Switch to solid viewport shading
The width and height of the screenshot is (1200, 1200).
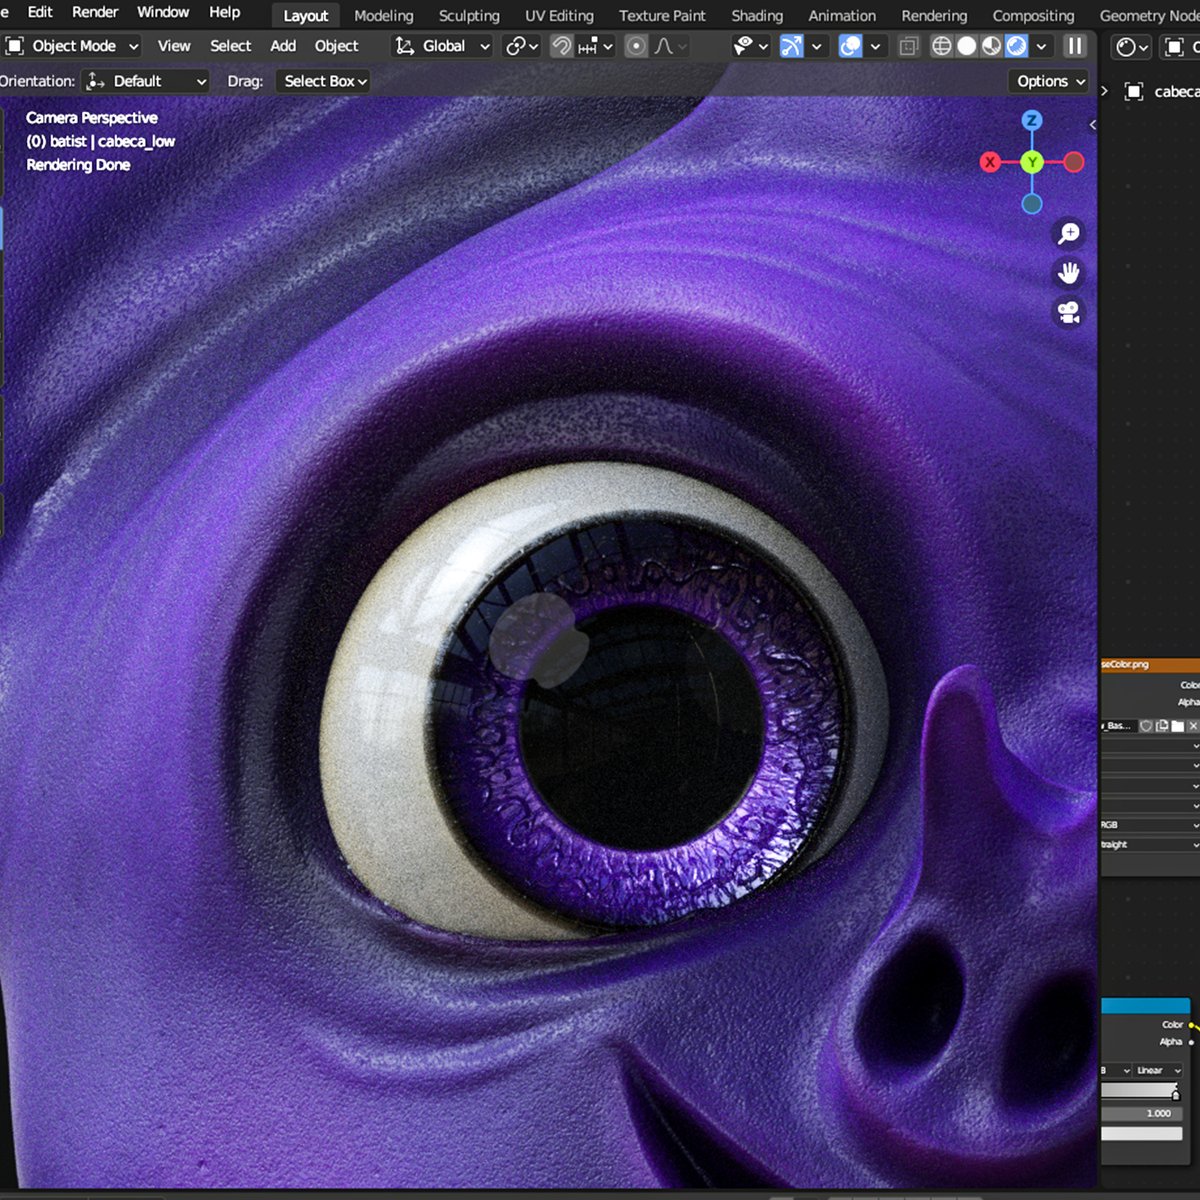click(x=967, y=46)
